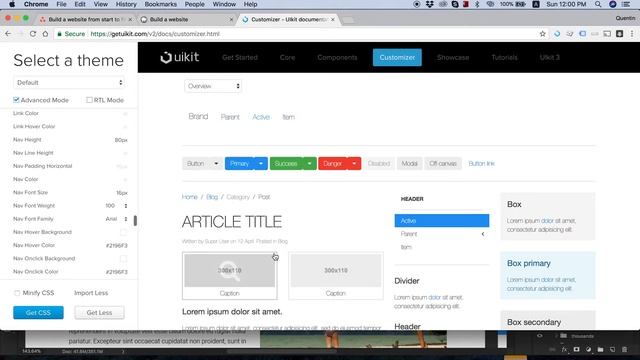Go back with browser back arrow
Viewport: 640px width, 360px height.
[x=8, y=34]
